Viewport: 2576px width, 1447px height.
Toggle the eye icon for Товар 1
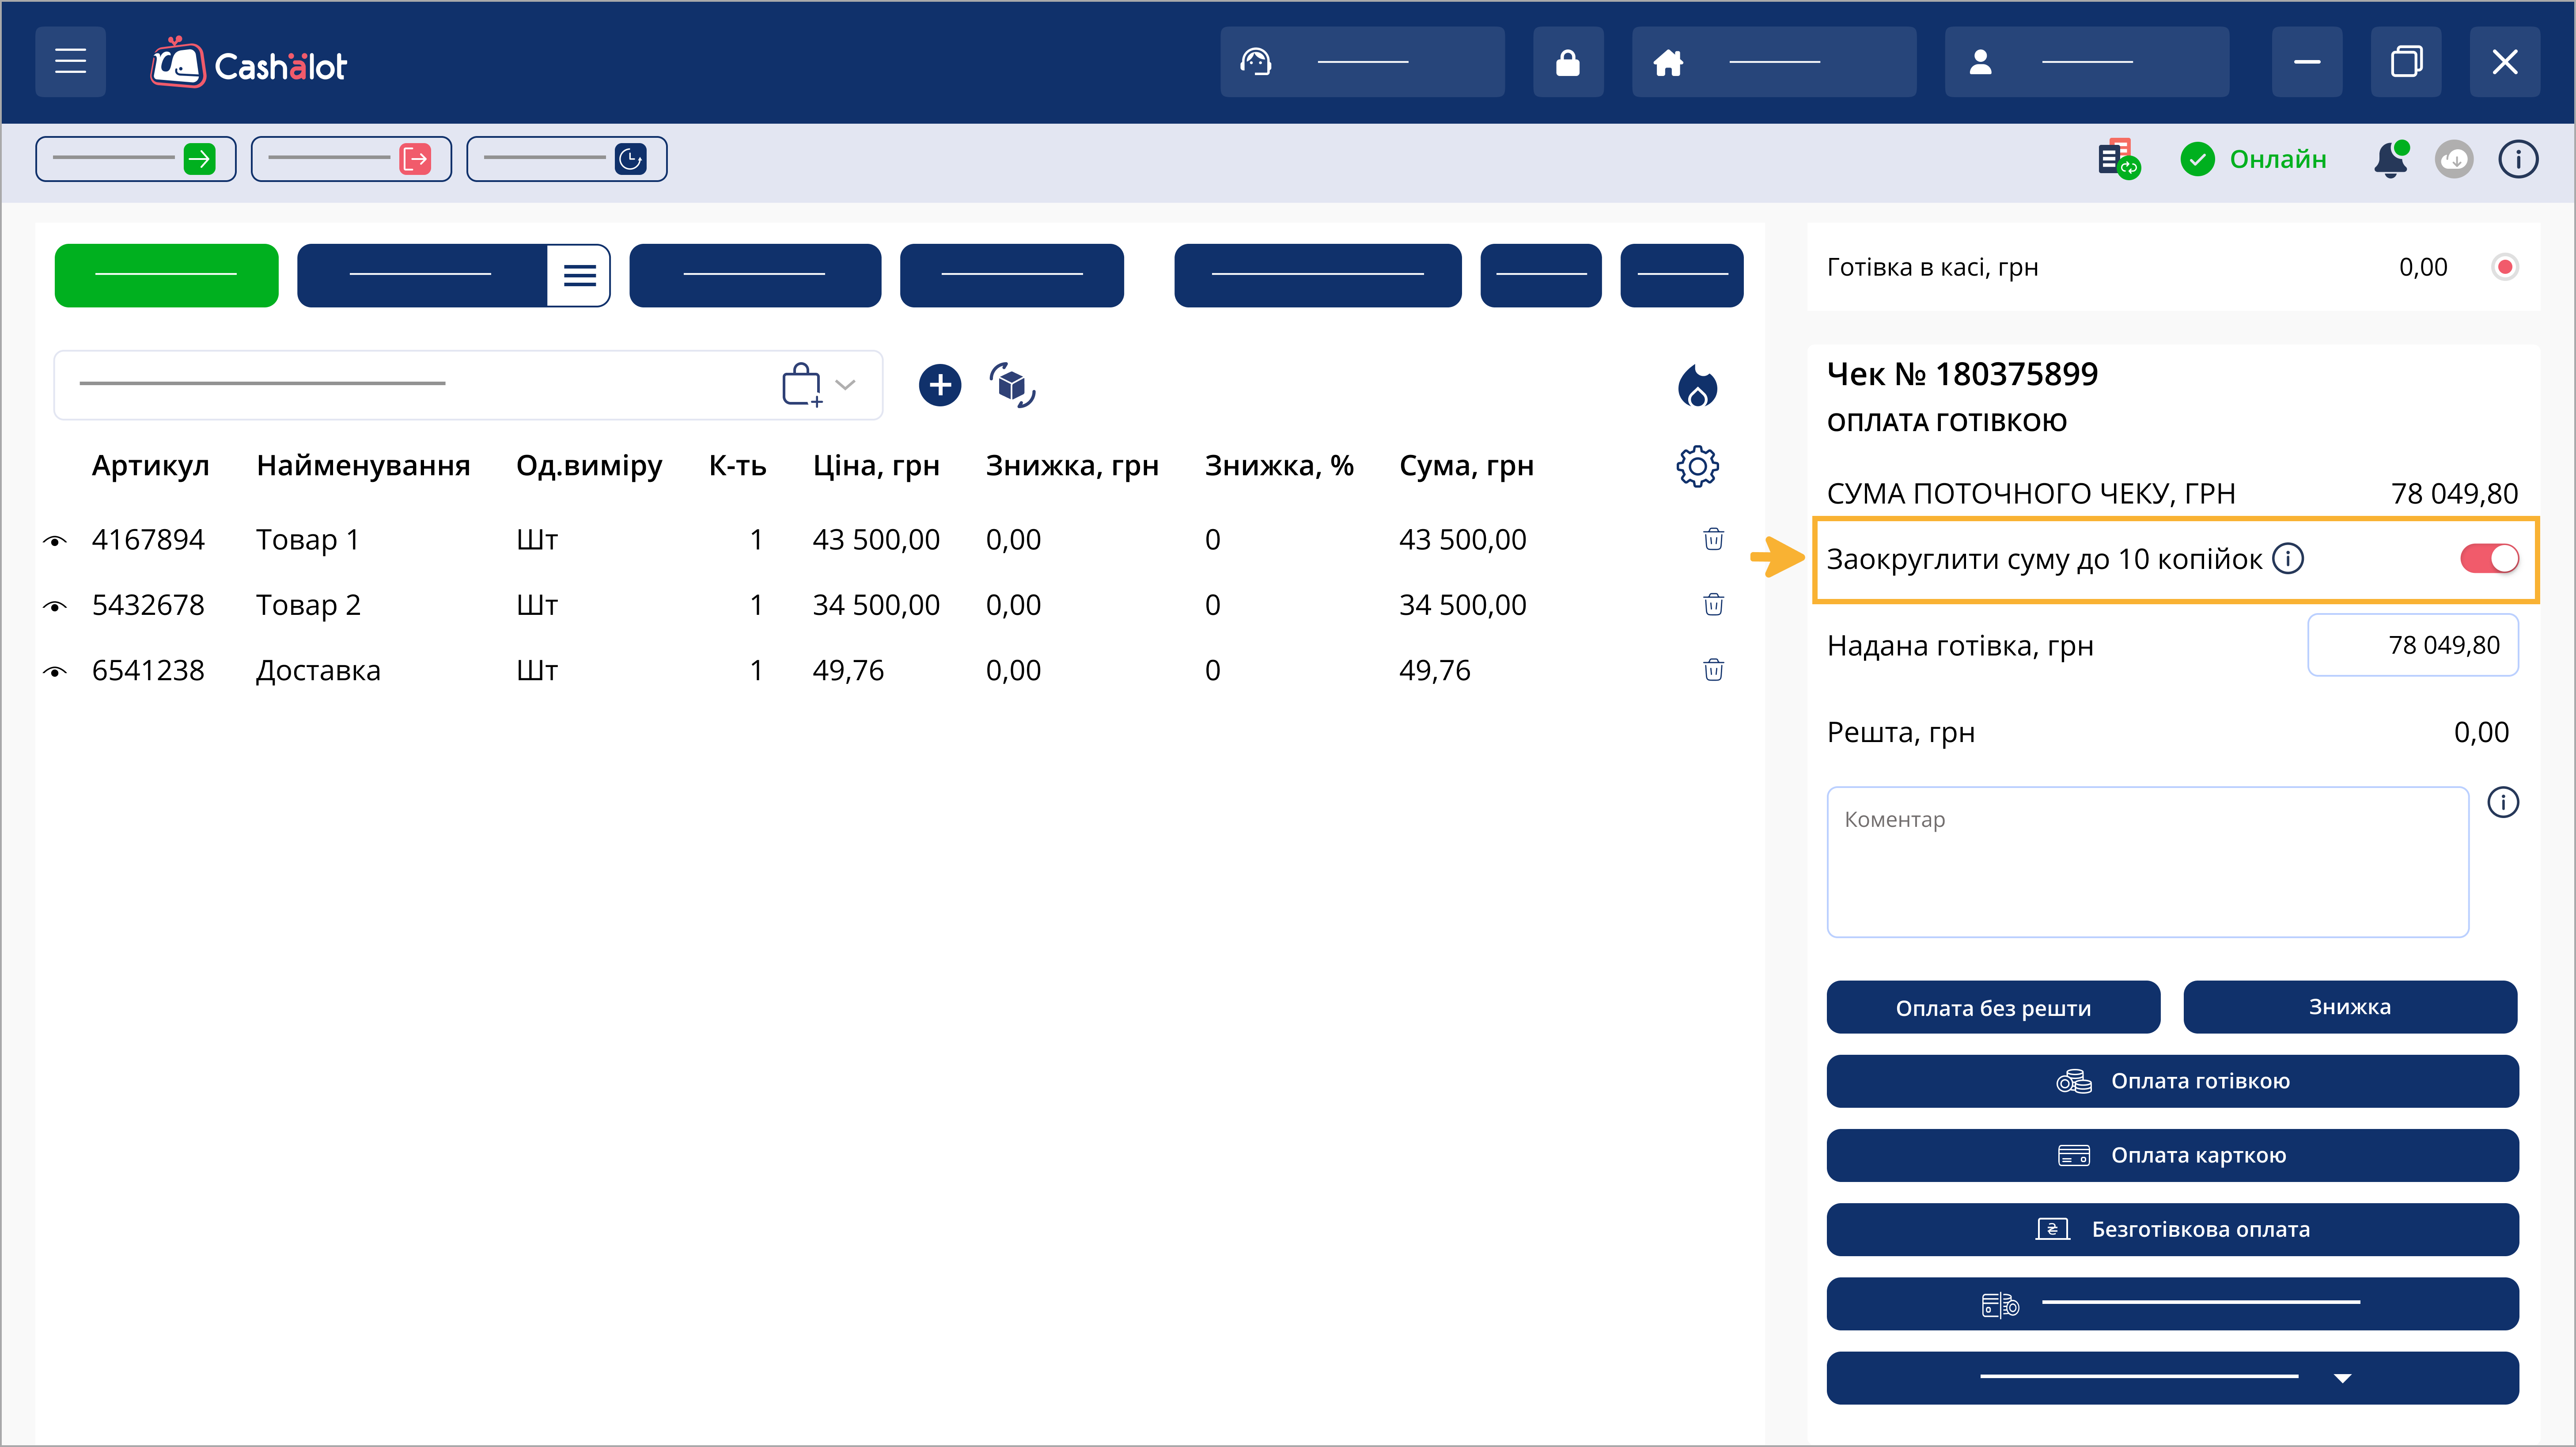(55, 541)
